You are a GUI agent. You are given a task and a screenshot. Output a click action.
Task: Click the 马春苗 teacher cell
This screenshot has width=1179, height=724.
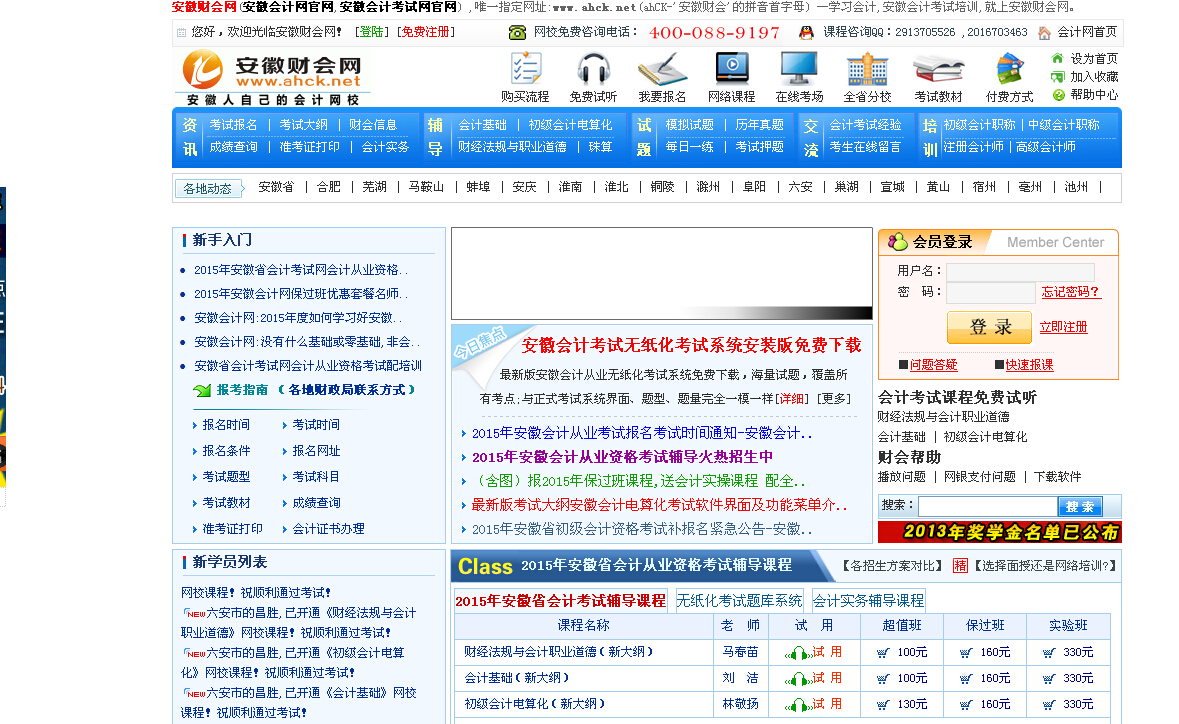click(741, 652)
